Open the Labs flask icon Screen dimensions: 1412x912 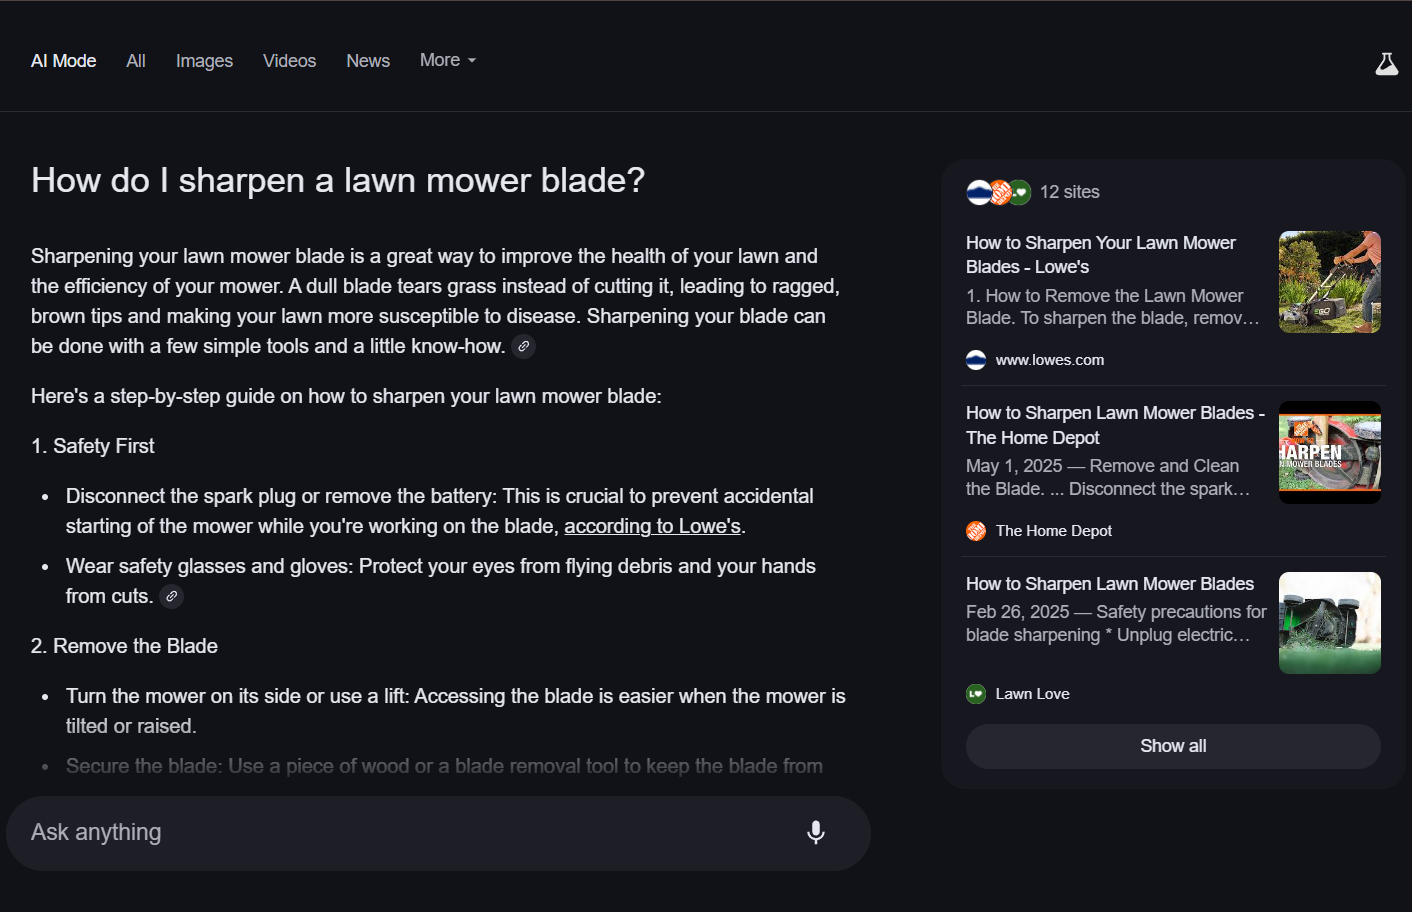click(x=1386, y=64)
